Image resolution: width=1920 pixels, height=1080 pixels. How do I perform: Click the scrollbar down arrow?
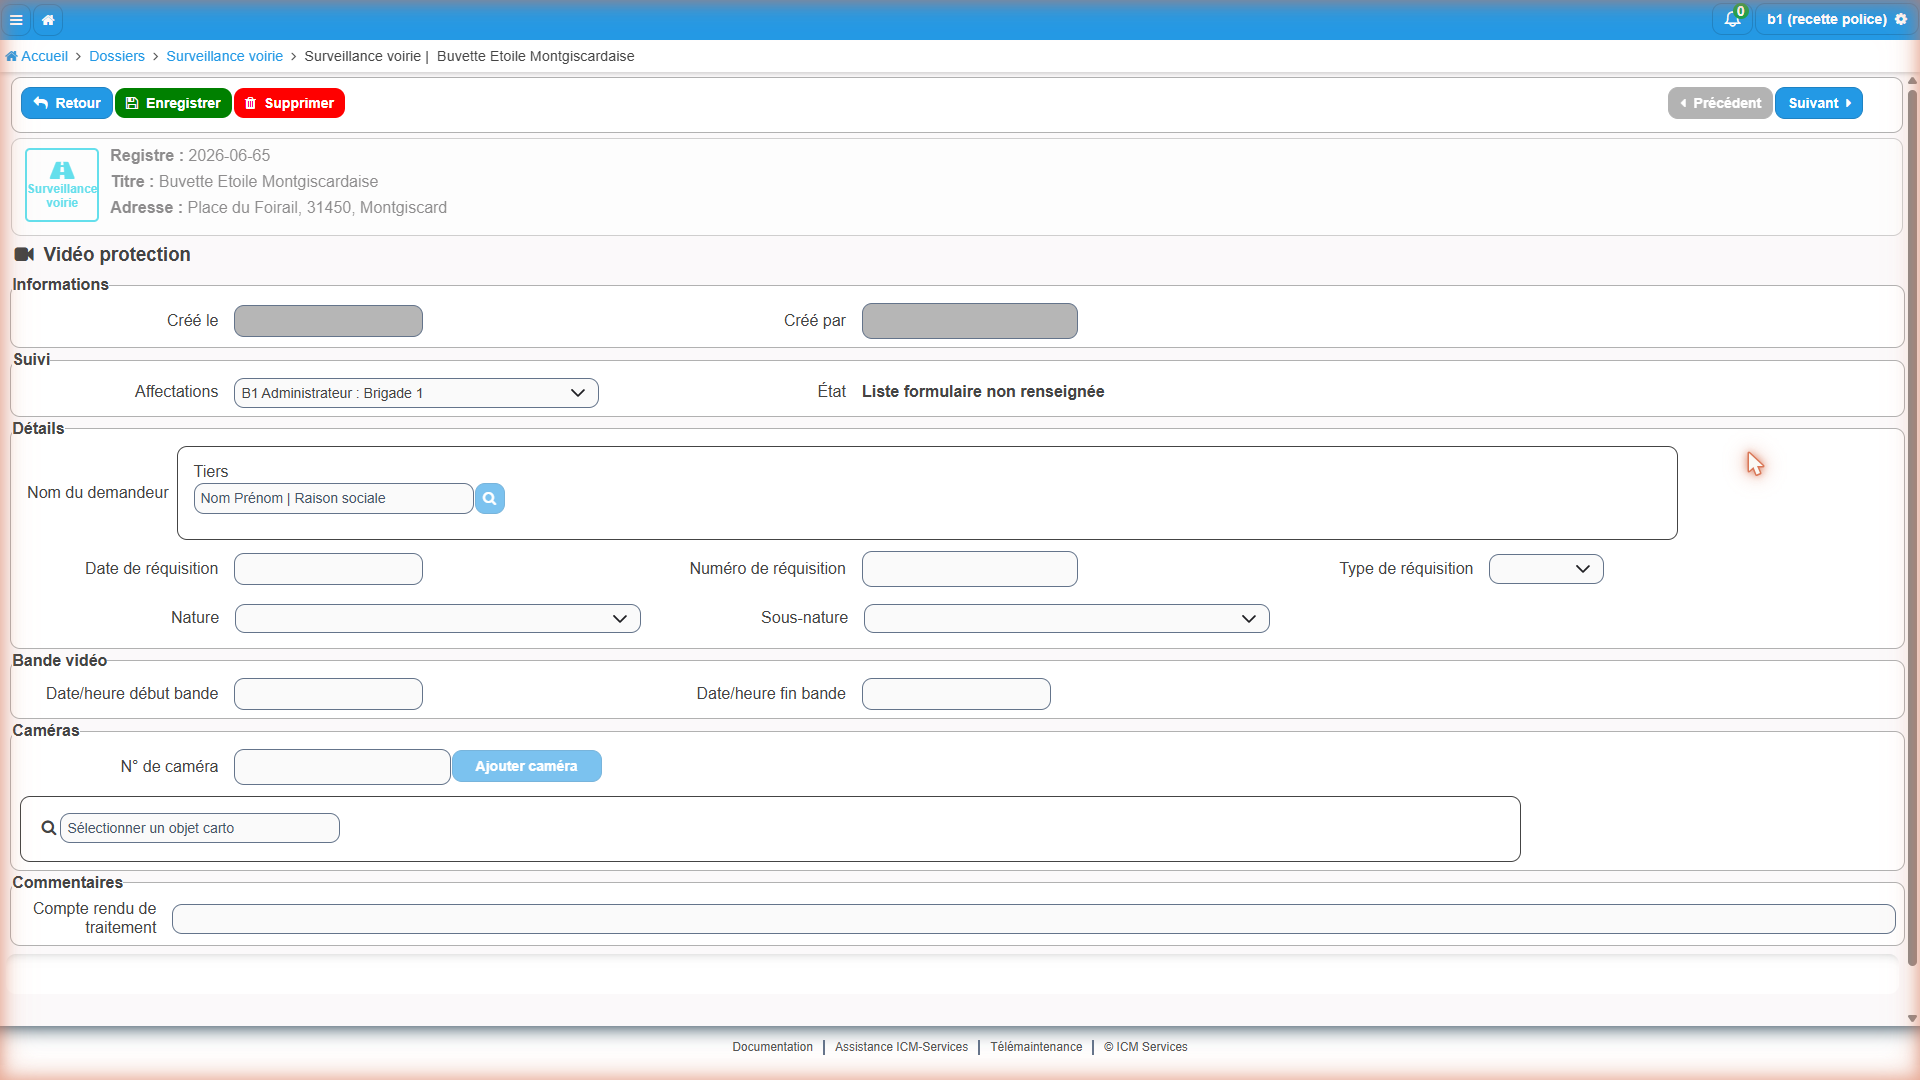pyautogui.click(x=1912, y=1019)
